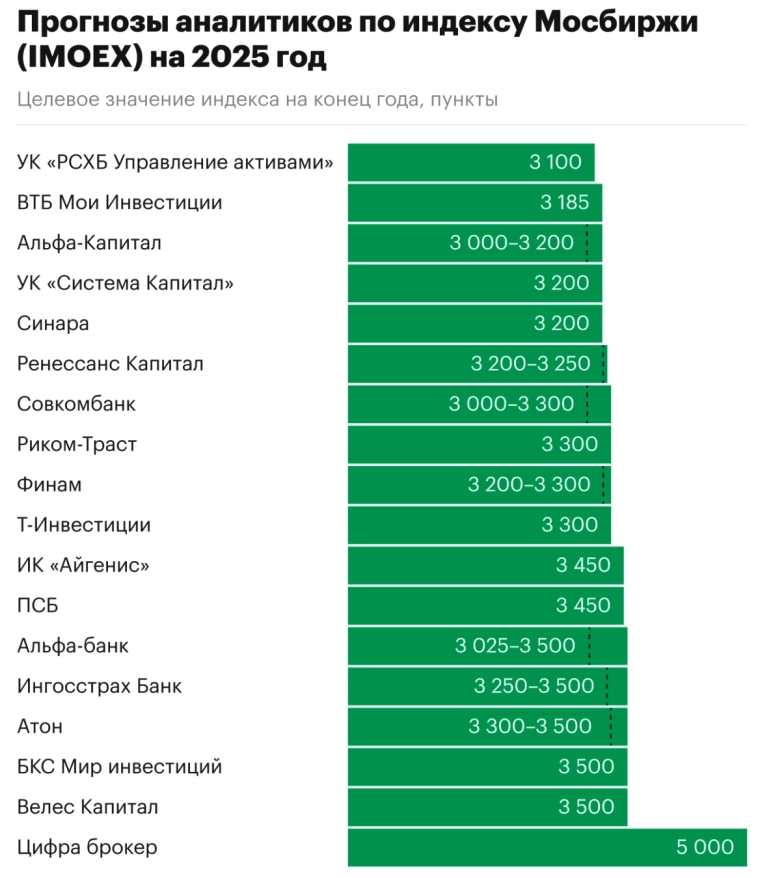Viewport: 758px width, 878px height.
Task: Click the УК «РСХБ Управление активами» label
Action: [x=175, y=162]
